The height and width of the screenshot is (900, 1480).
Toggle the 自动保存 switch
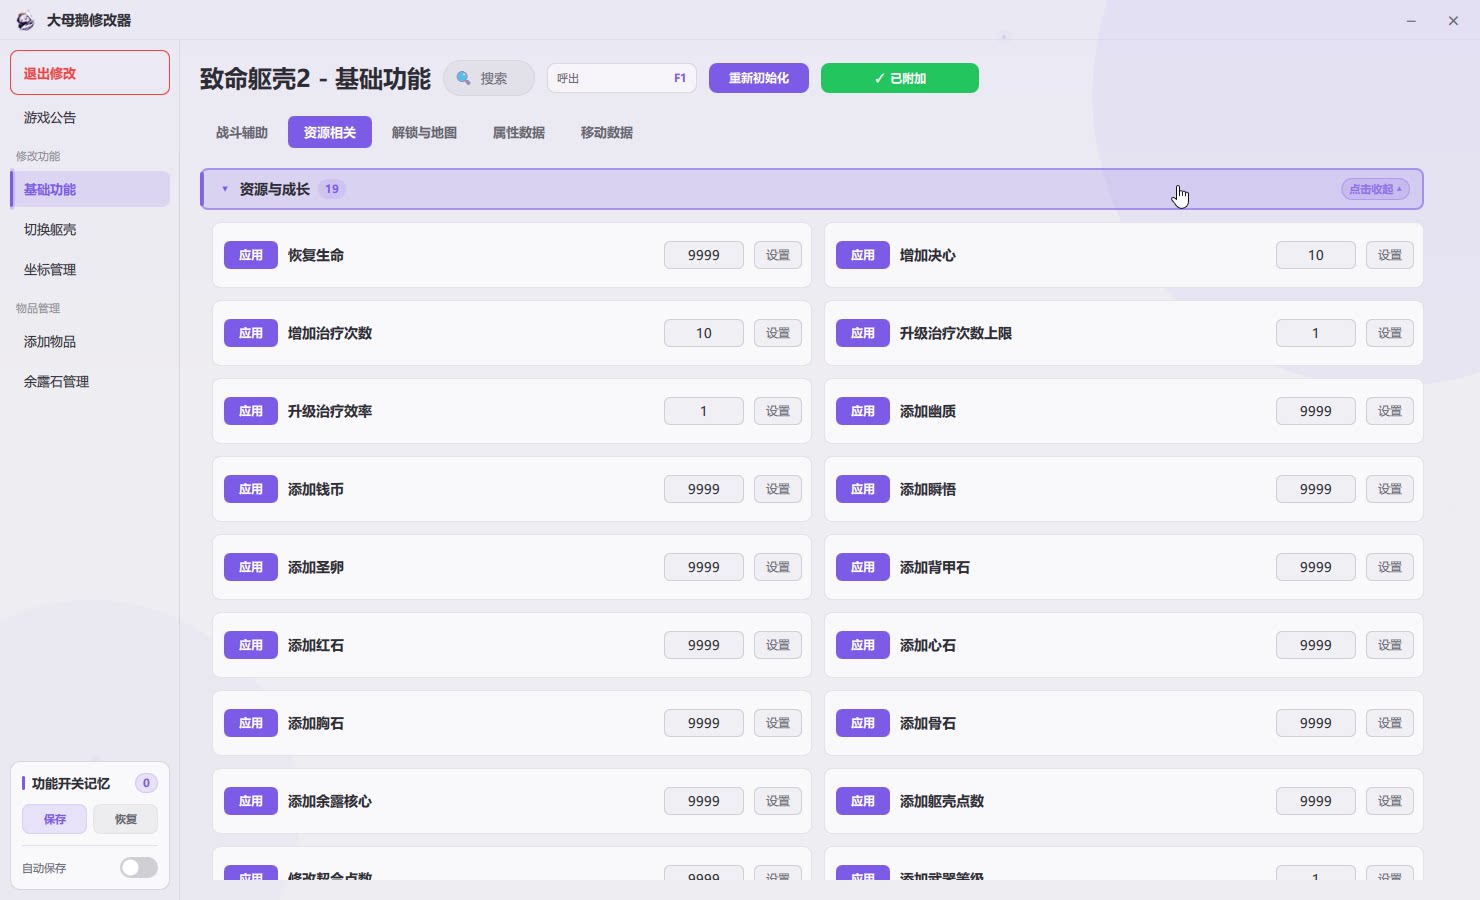[139, 867]
